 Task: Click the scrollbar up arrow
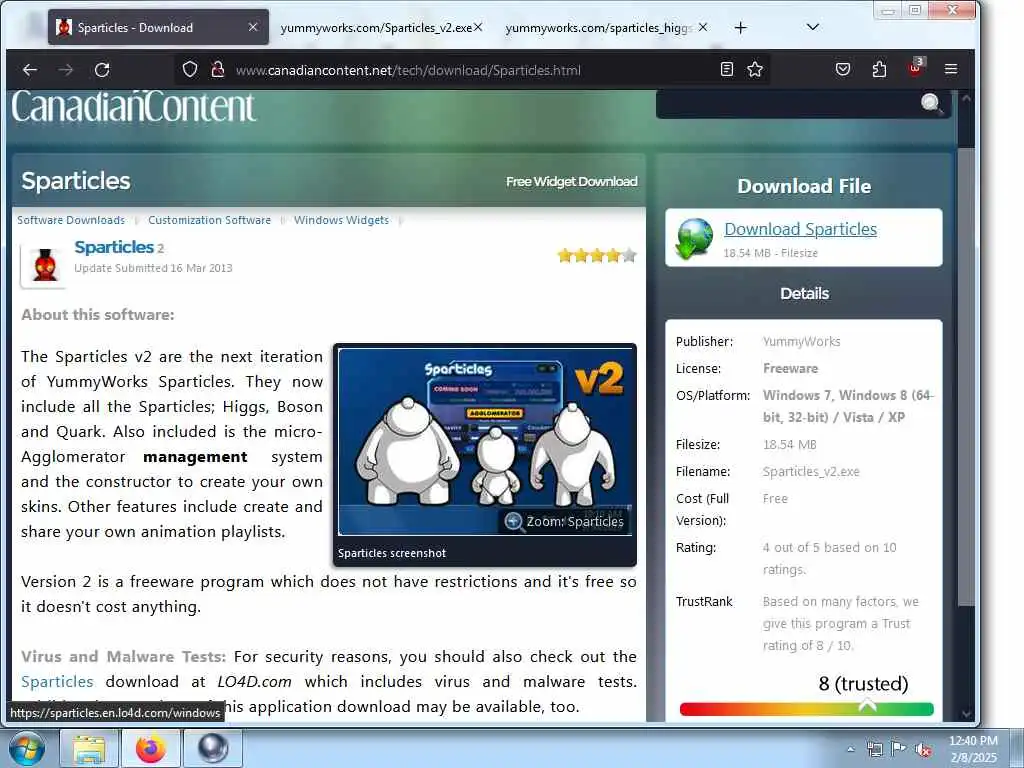pos(966,99)
